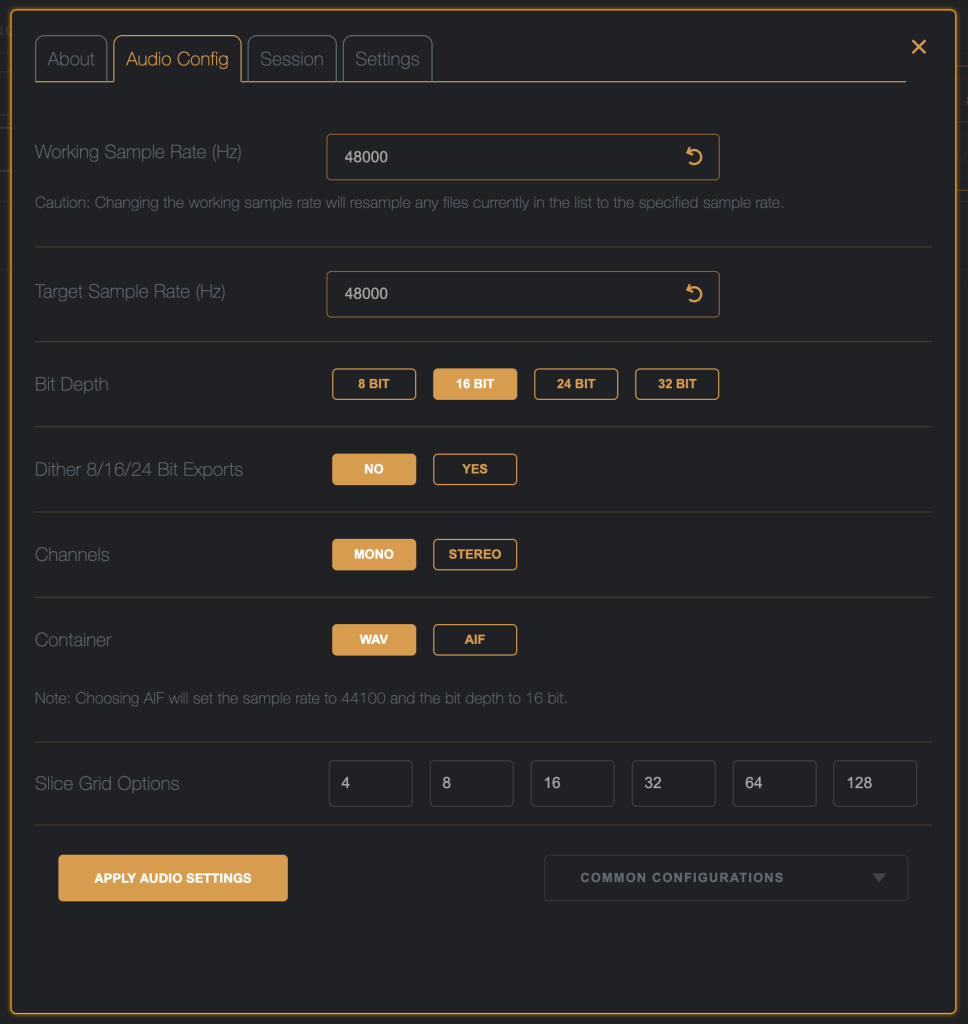Edit the slice grid option 4 field
968x1024 pixels.
(x=370, y=783)
